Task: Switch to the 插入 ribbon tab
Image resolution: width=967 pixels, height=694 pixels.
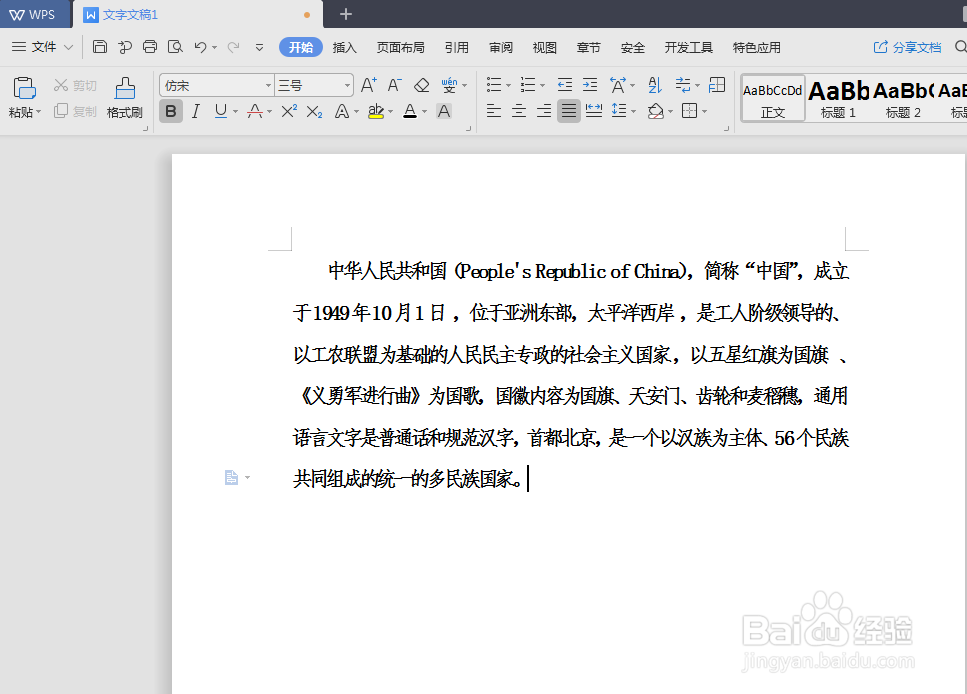Action: point(344,46)
